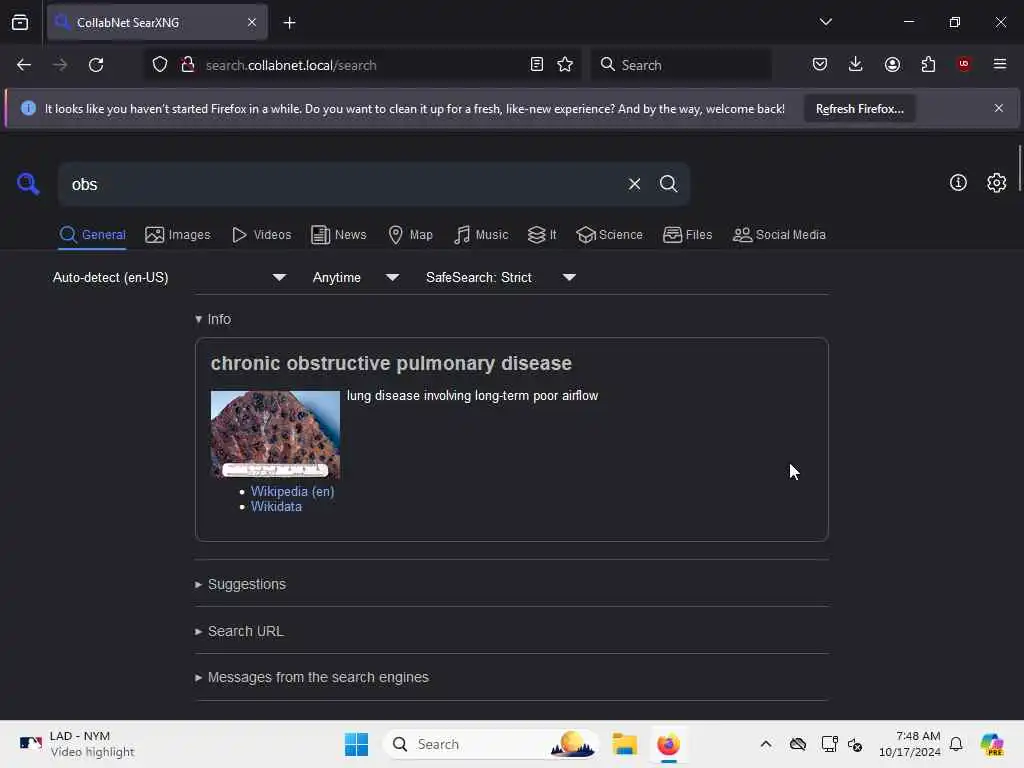Screen dimensions: 1024x768
Task: Click the Refresh Firefox button
Action: pos(859,109)
